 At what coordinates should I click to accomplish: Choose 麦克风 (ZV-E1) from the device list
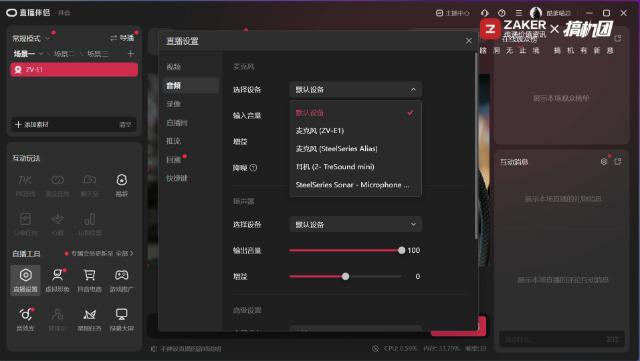coord(355,131)
